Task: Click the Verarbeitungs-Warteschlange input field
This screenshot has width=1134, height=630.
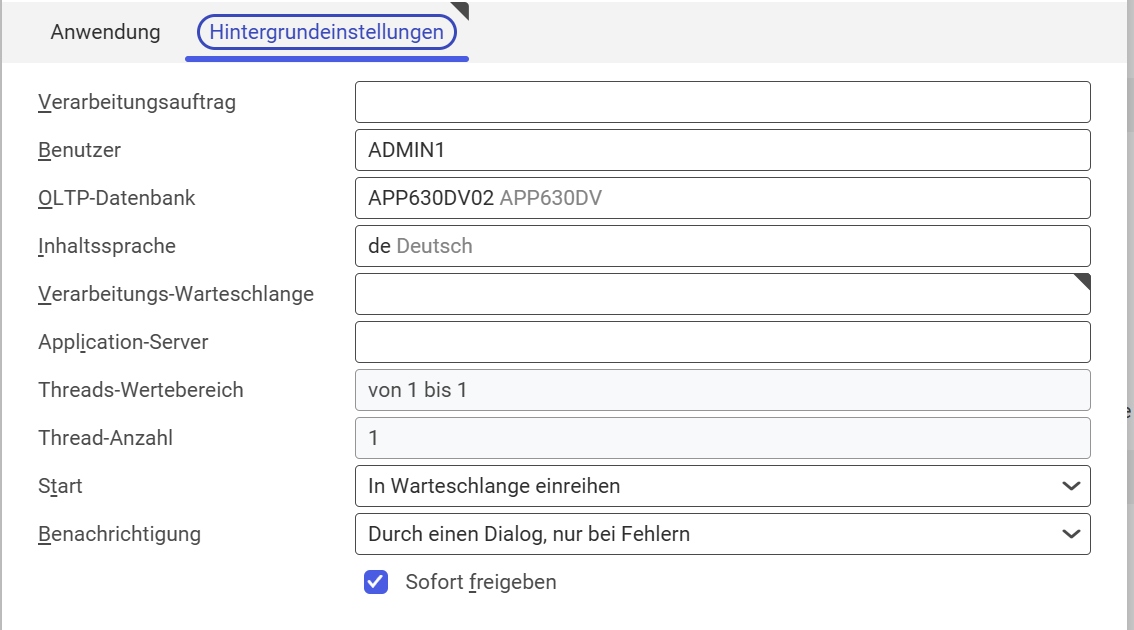Action: [722, 294]
